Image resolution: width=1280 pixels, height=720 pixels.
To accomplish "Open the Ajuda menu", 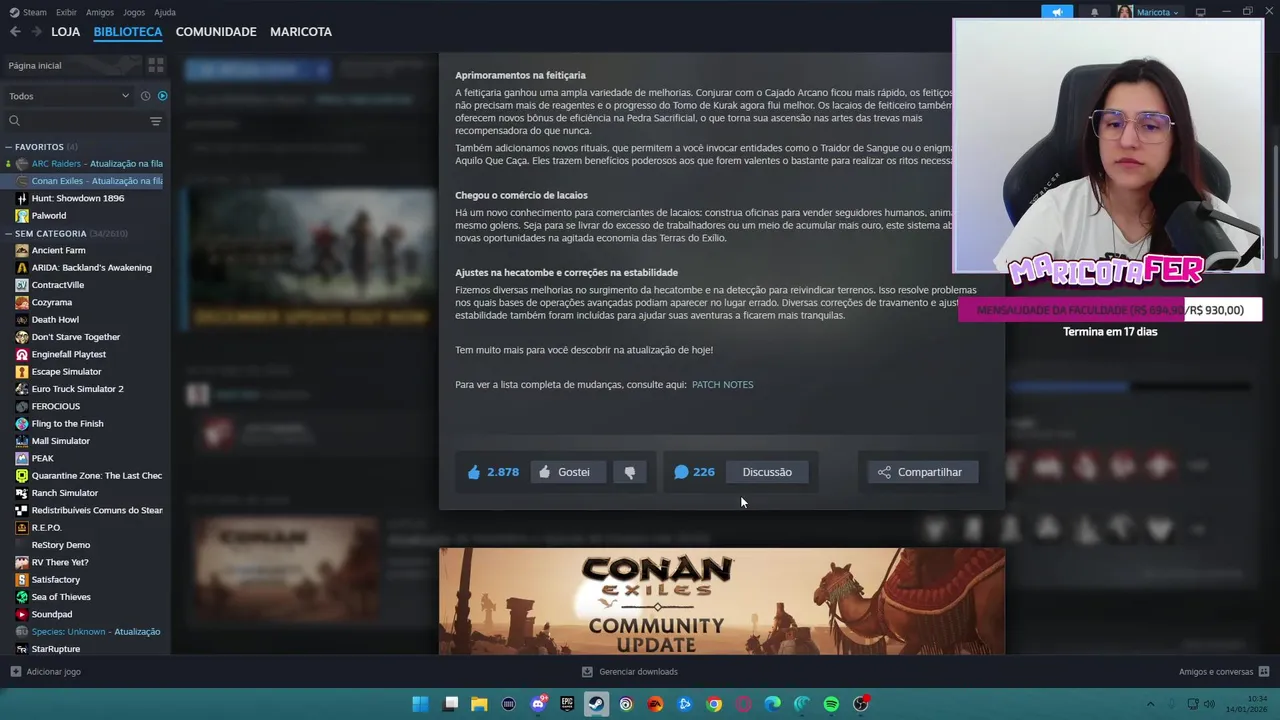I will click(x=165, y=12).
